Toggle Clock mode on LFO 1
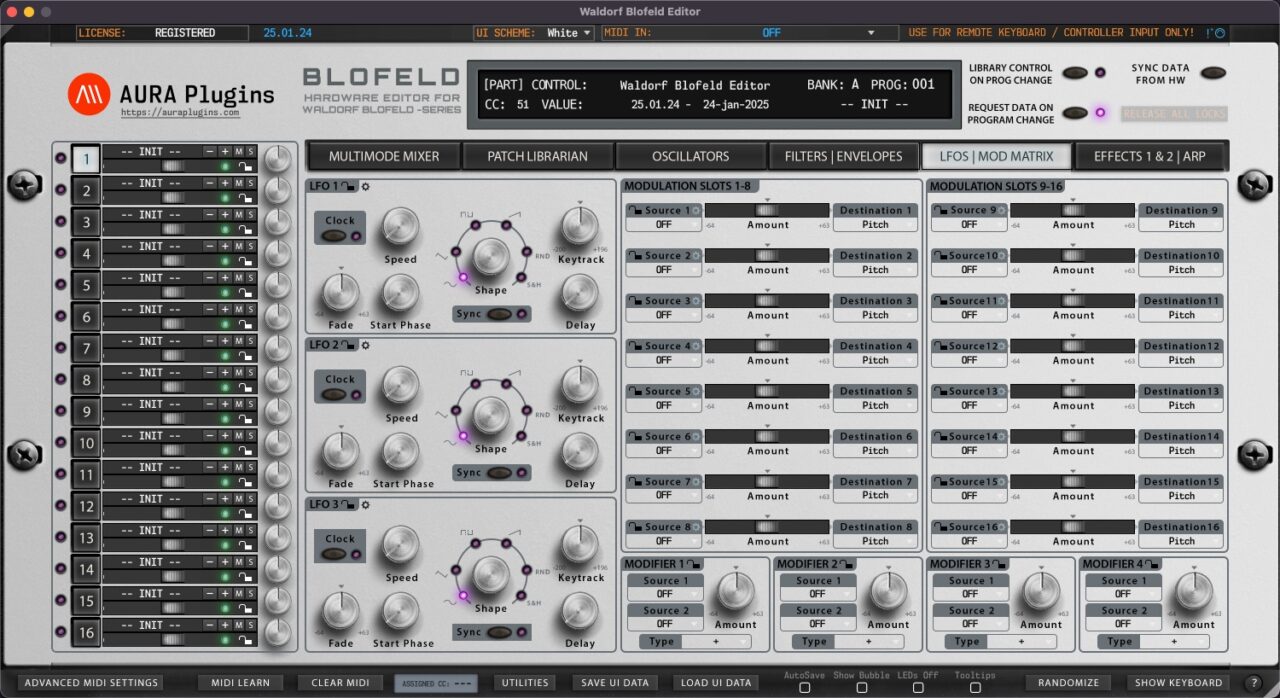The width and height of the screenshot is (1280, 698). point(339,228)
